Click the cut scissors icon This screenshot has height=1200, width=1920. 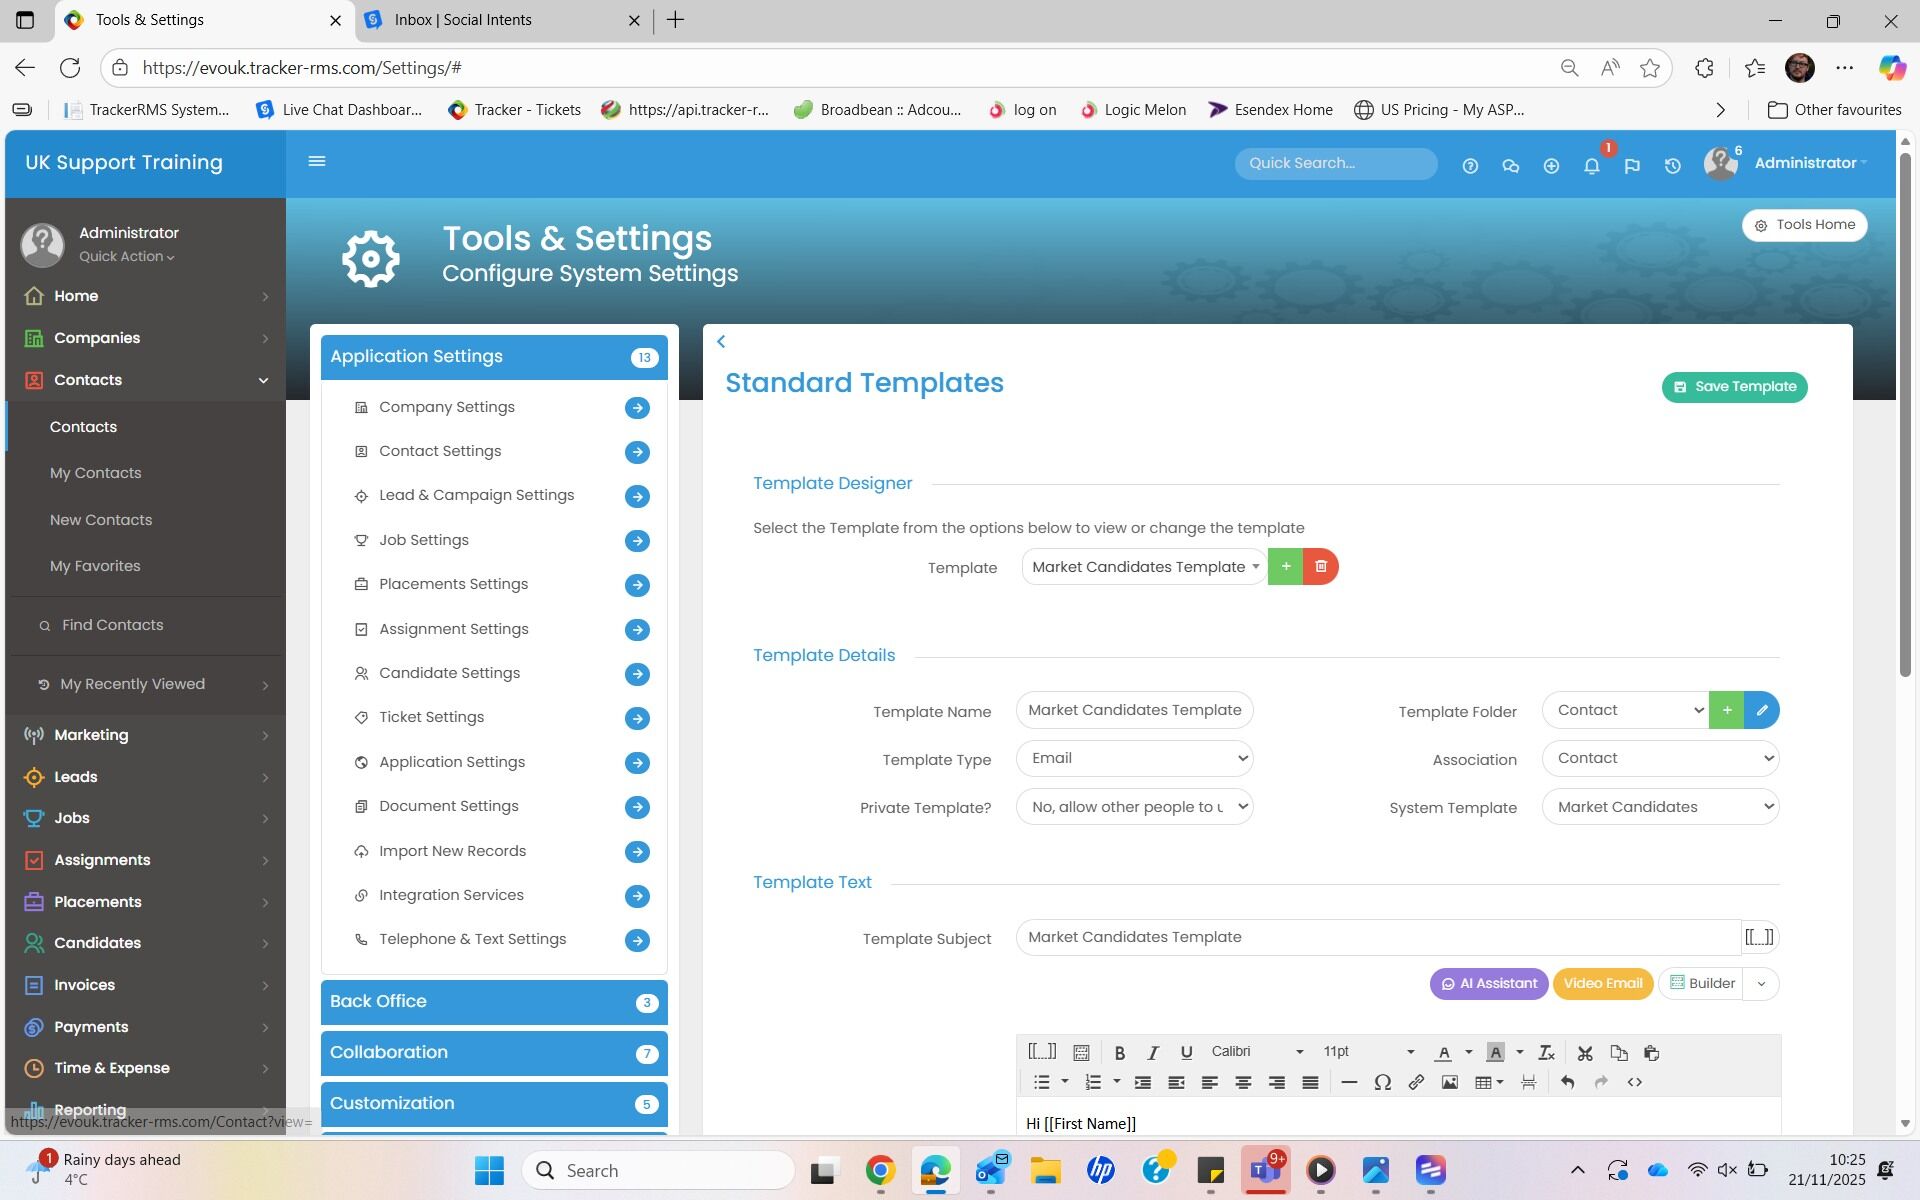(x=1585, y=1053)
